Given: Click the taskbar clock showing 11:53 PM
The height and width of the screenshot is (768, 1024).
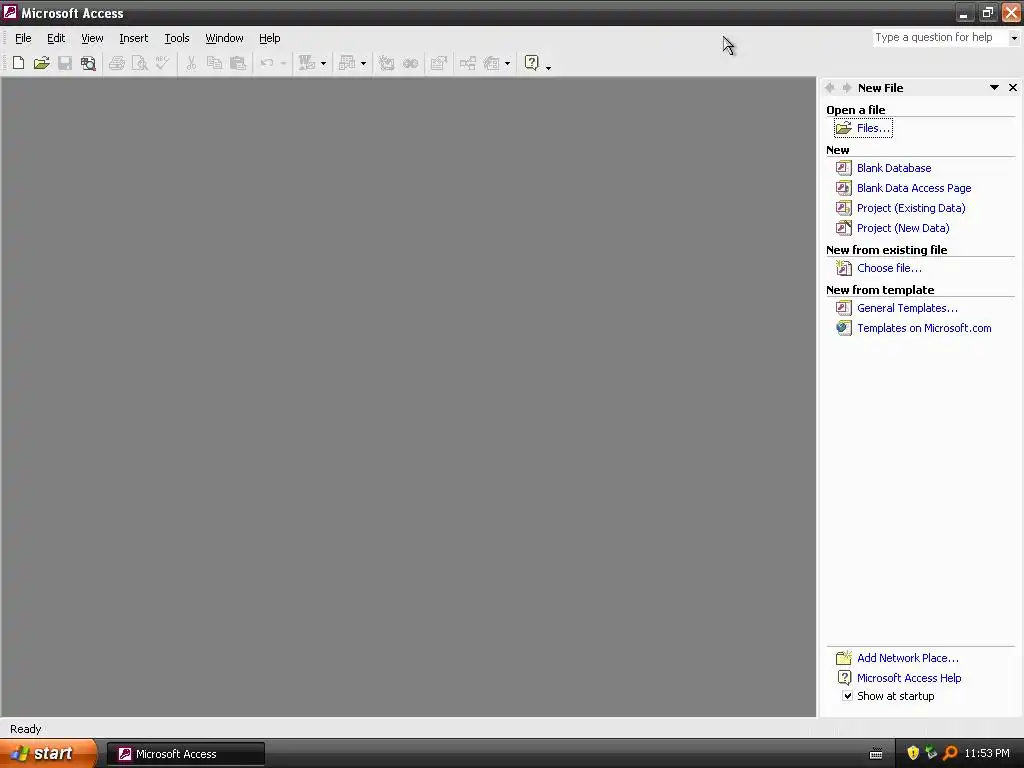Looking at the screenshot, I should tap(987, 753).
